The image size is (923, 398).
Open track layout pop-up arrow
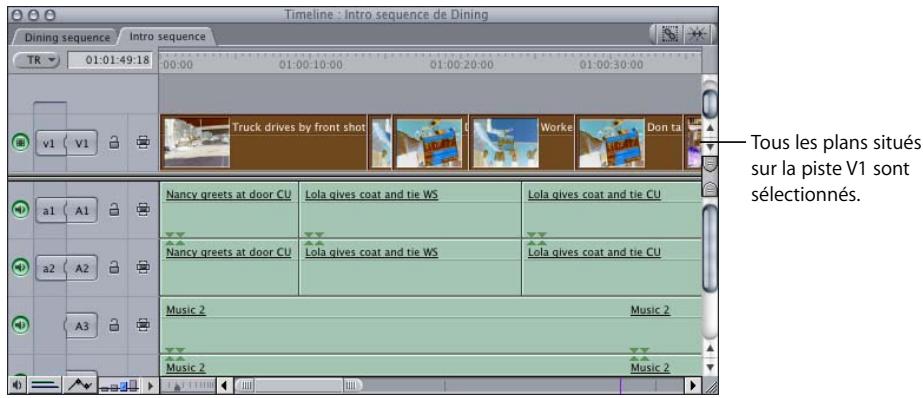tap(151, 386)
